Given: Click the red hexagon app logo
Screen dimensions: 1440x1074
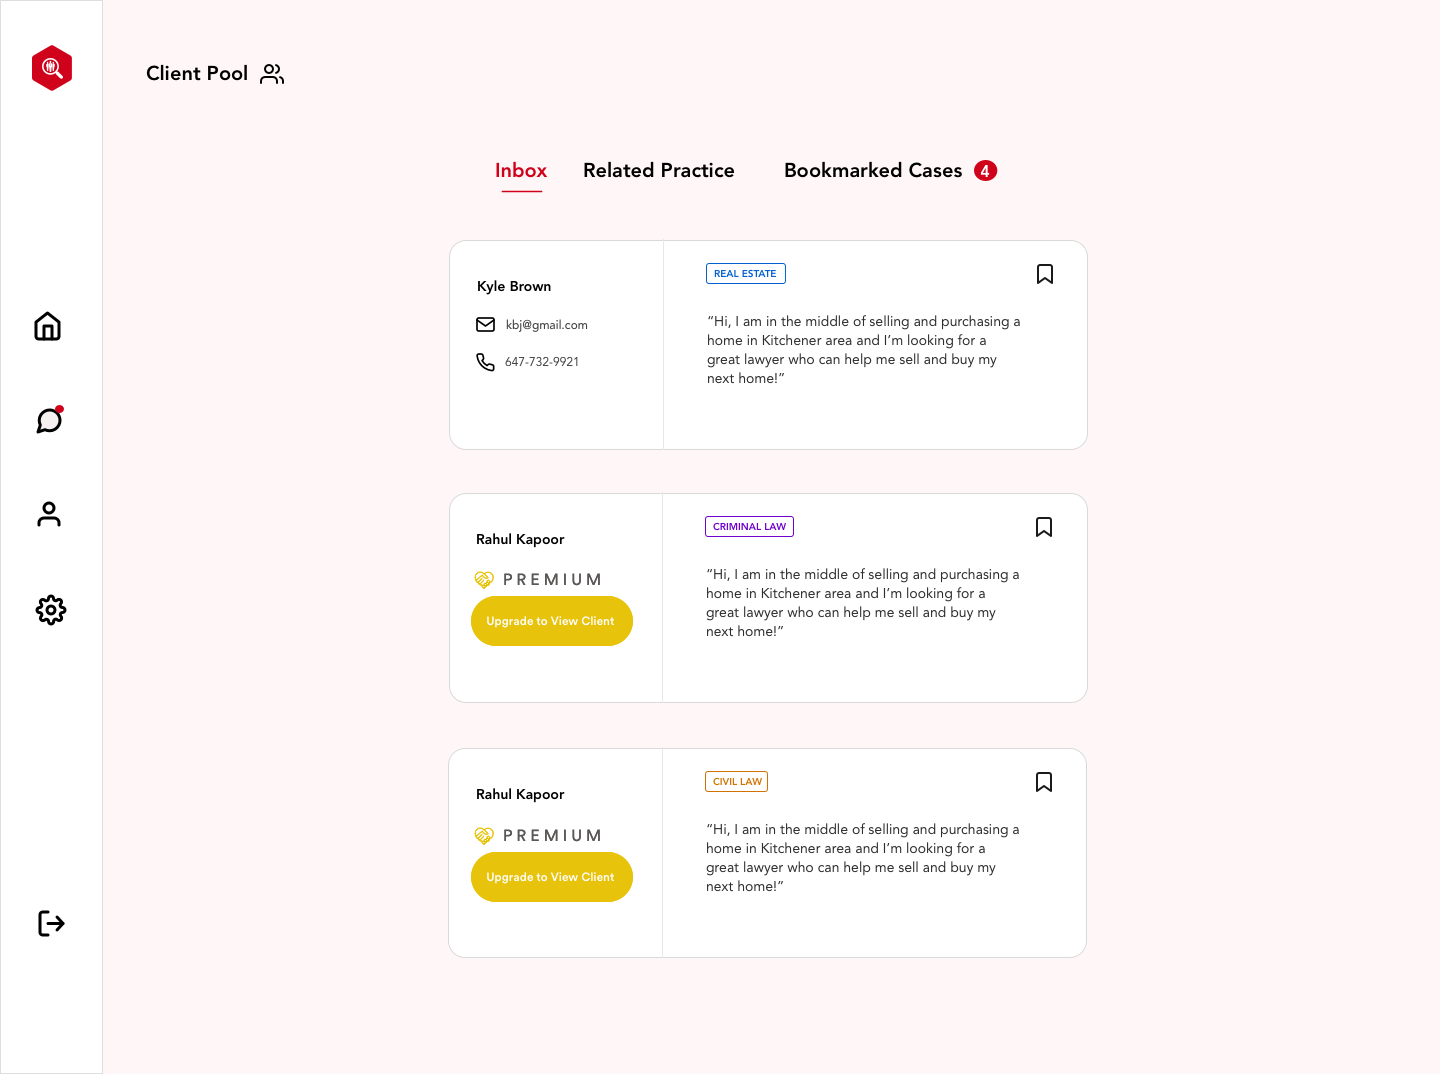Looking at the screenshot, I should [x=52, y=68].
